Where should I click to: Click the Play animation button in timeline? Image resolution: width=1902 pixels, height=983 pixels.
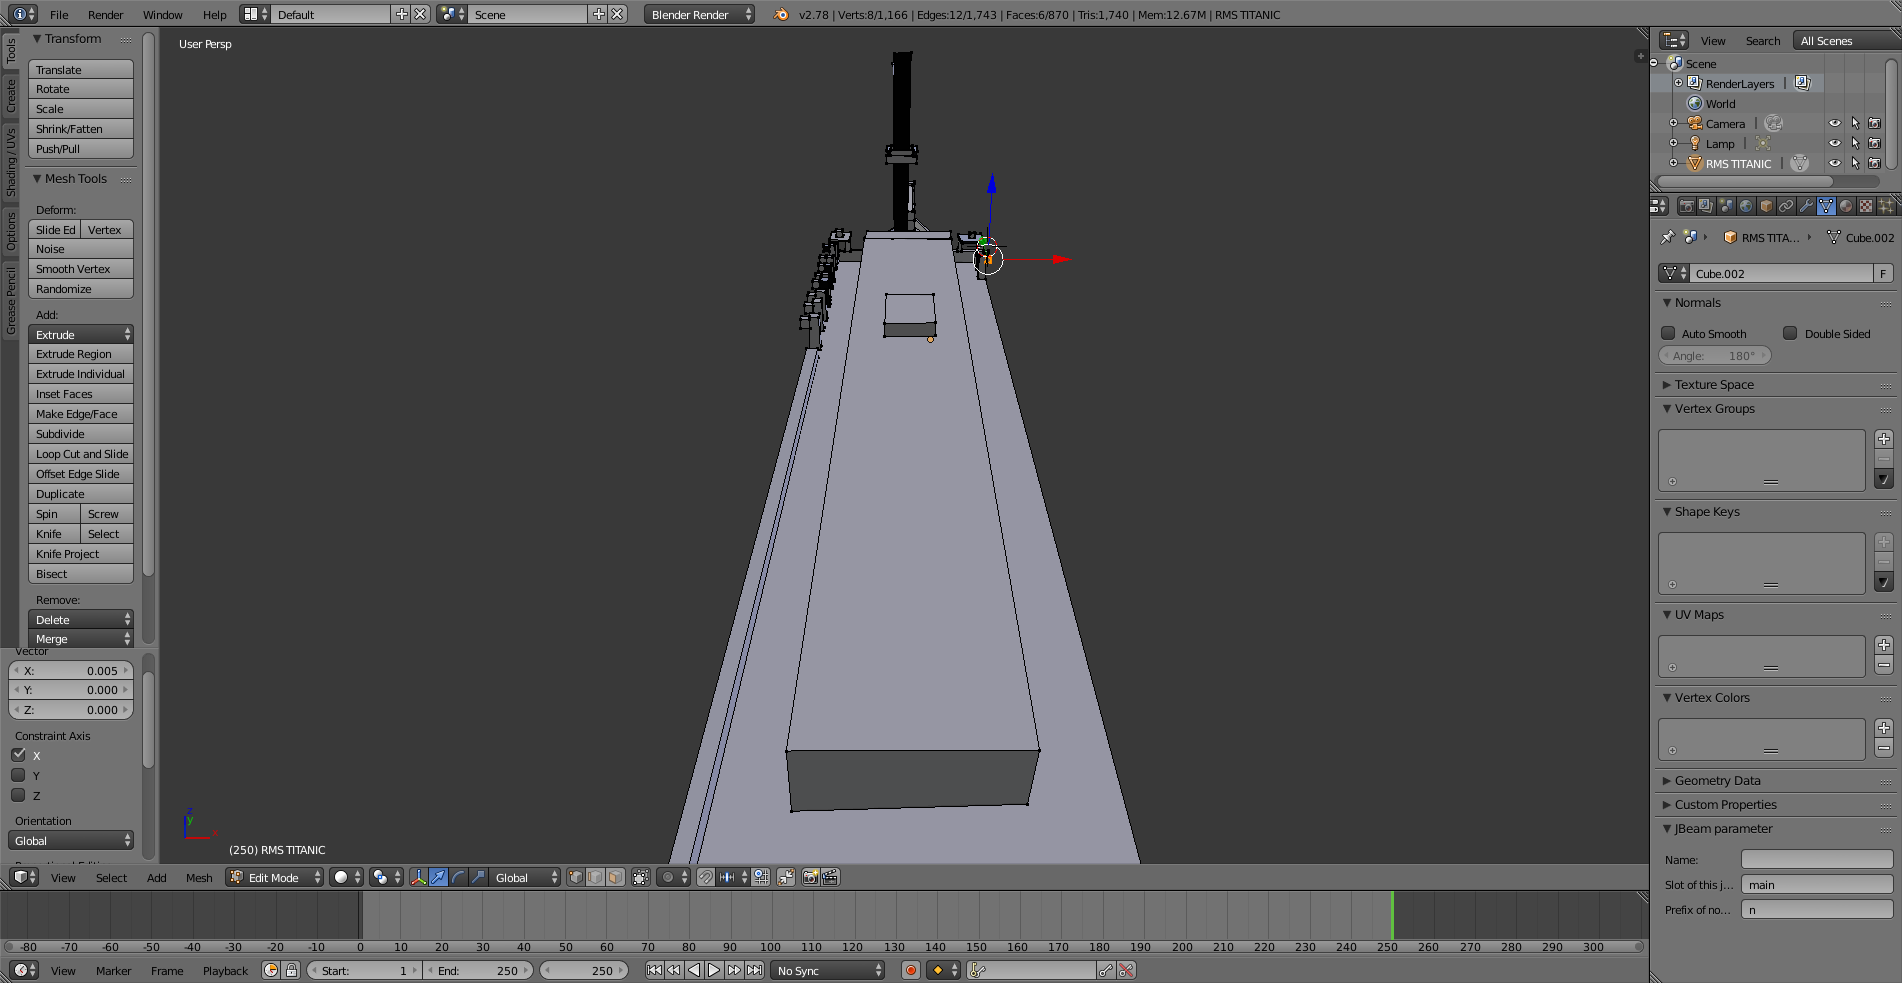click(x=714, y=970)
